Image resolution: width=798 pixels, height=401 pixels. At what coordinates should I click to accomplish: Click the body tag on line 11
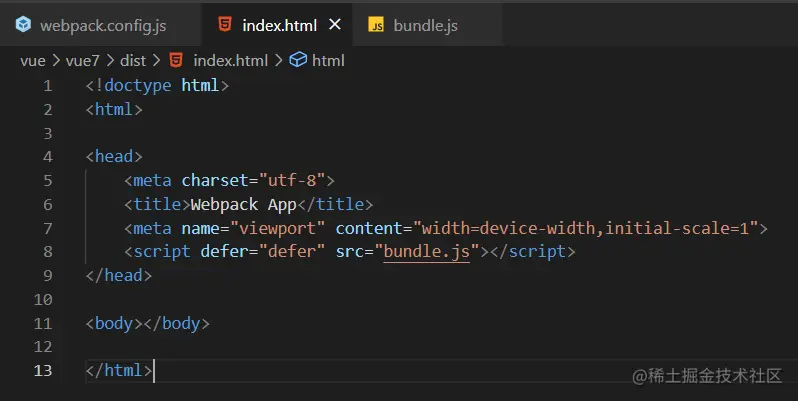pos(148,323)
